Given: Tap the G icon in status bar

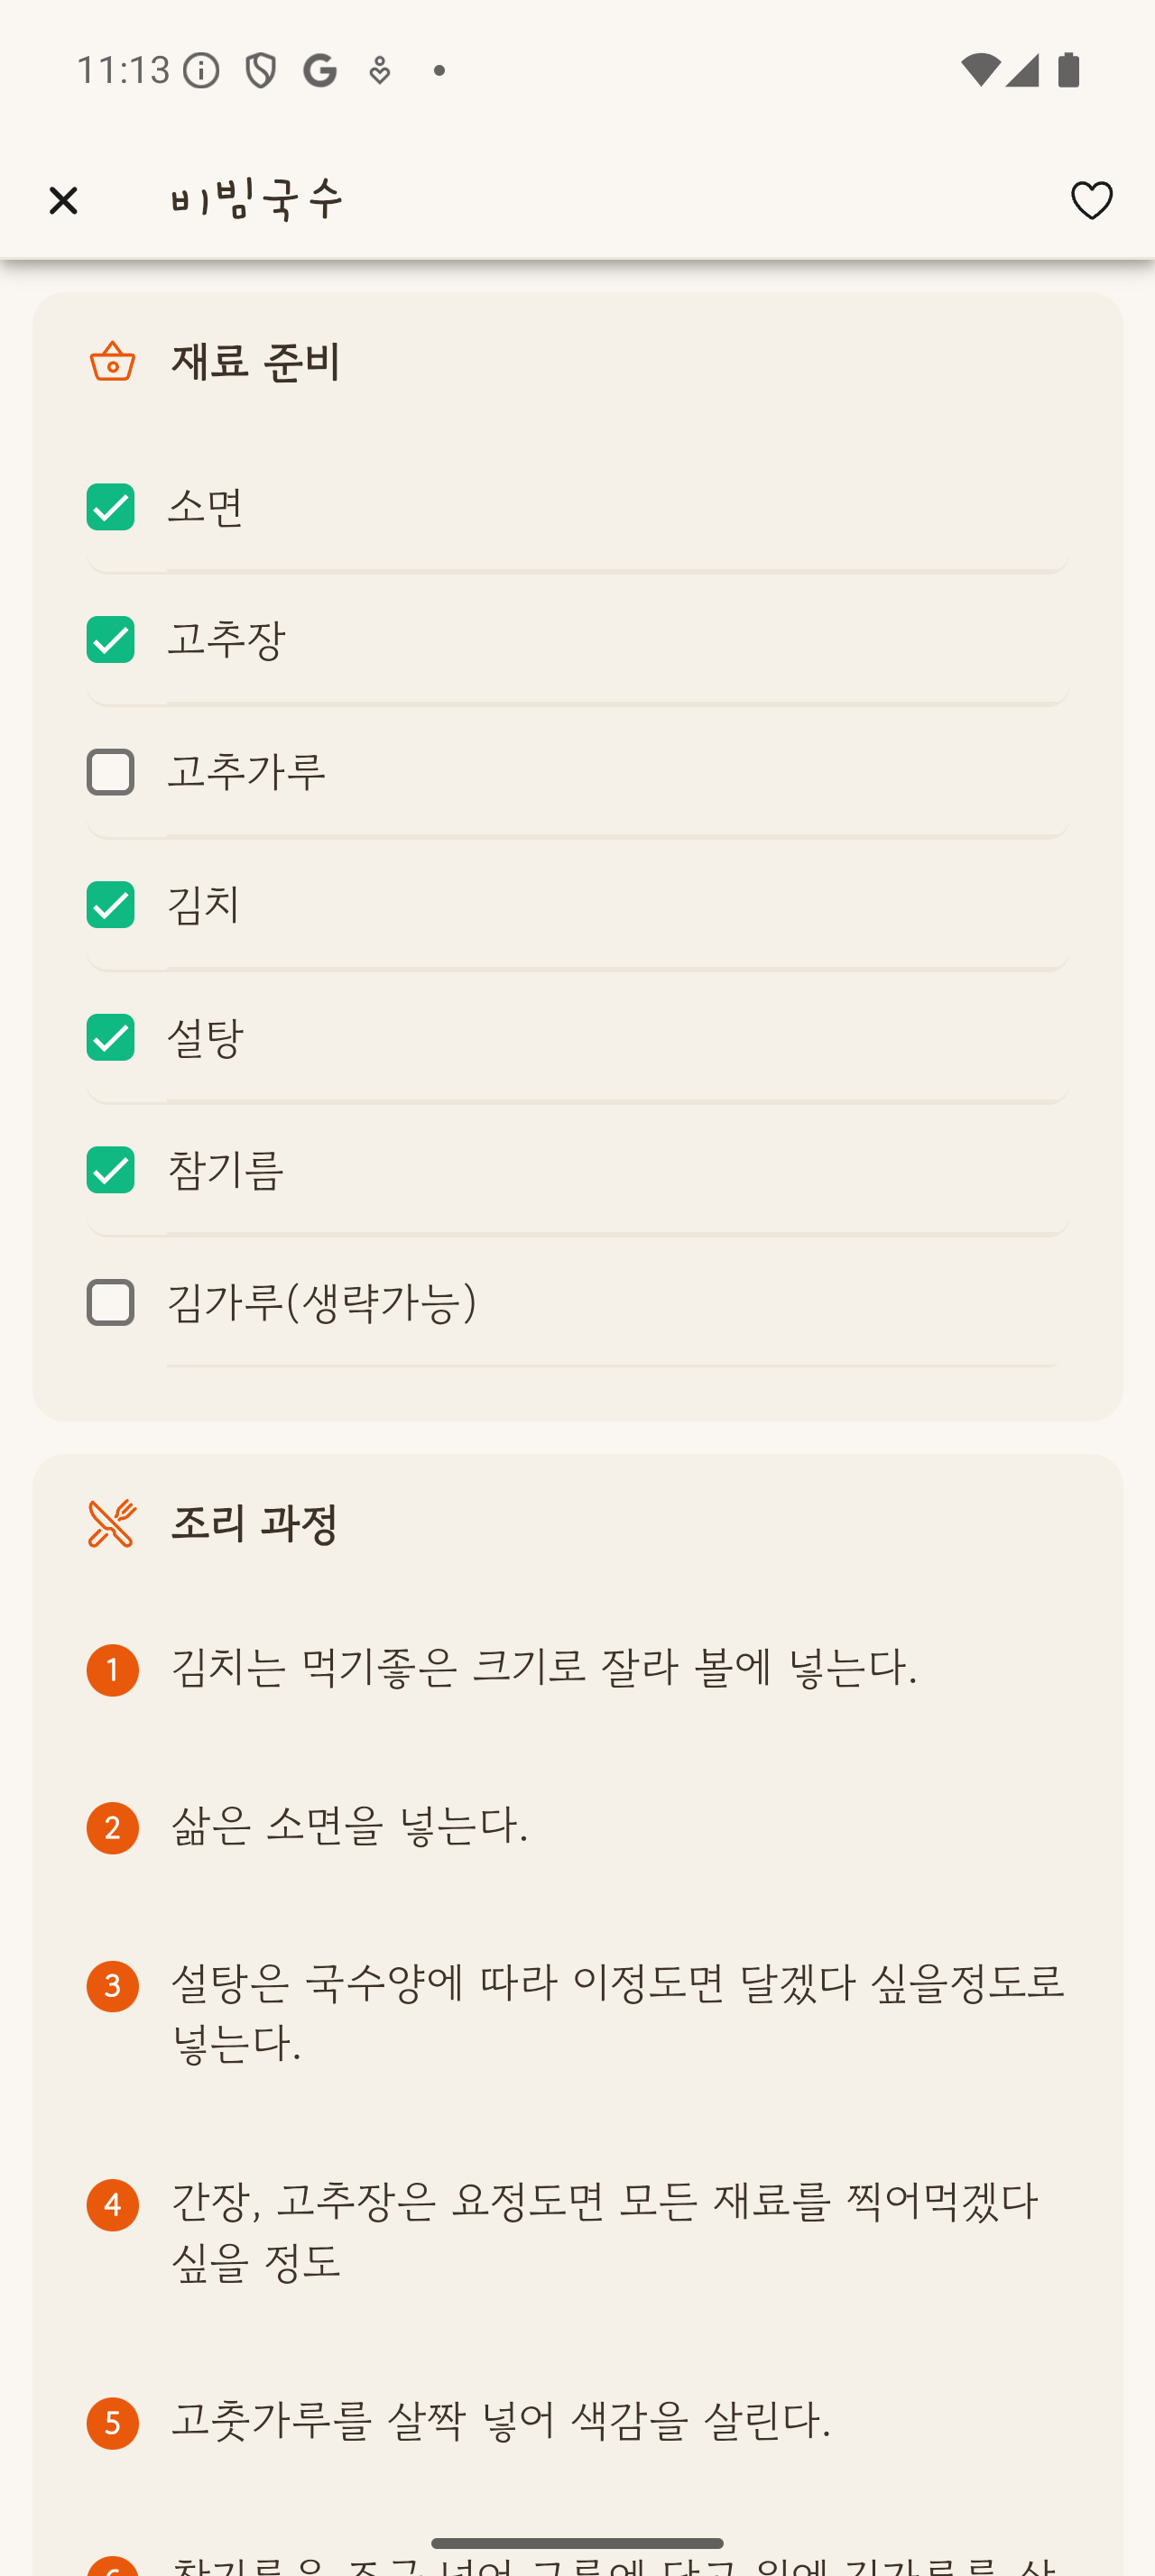Looking at the screenshot, I should (320, 70).
